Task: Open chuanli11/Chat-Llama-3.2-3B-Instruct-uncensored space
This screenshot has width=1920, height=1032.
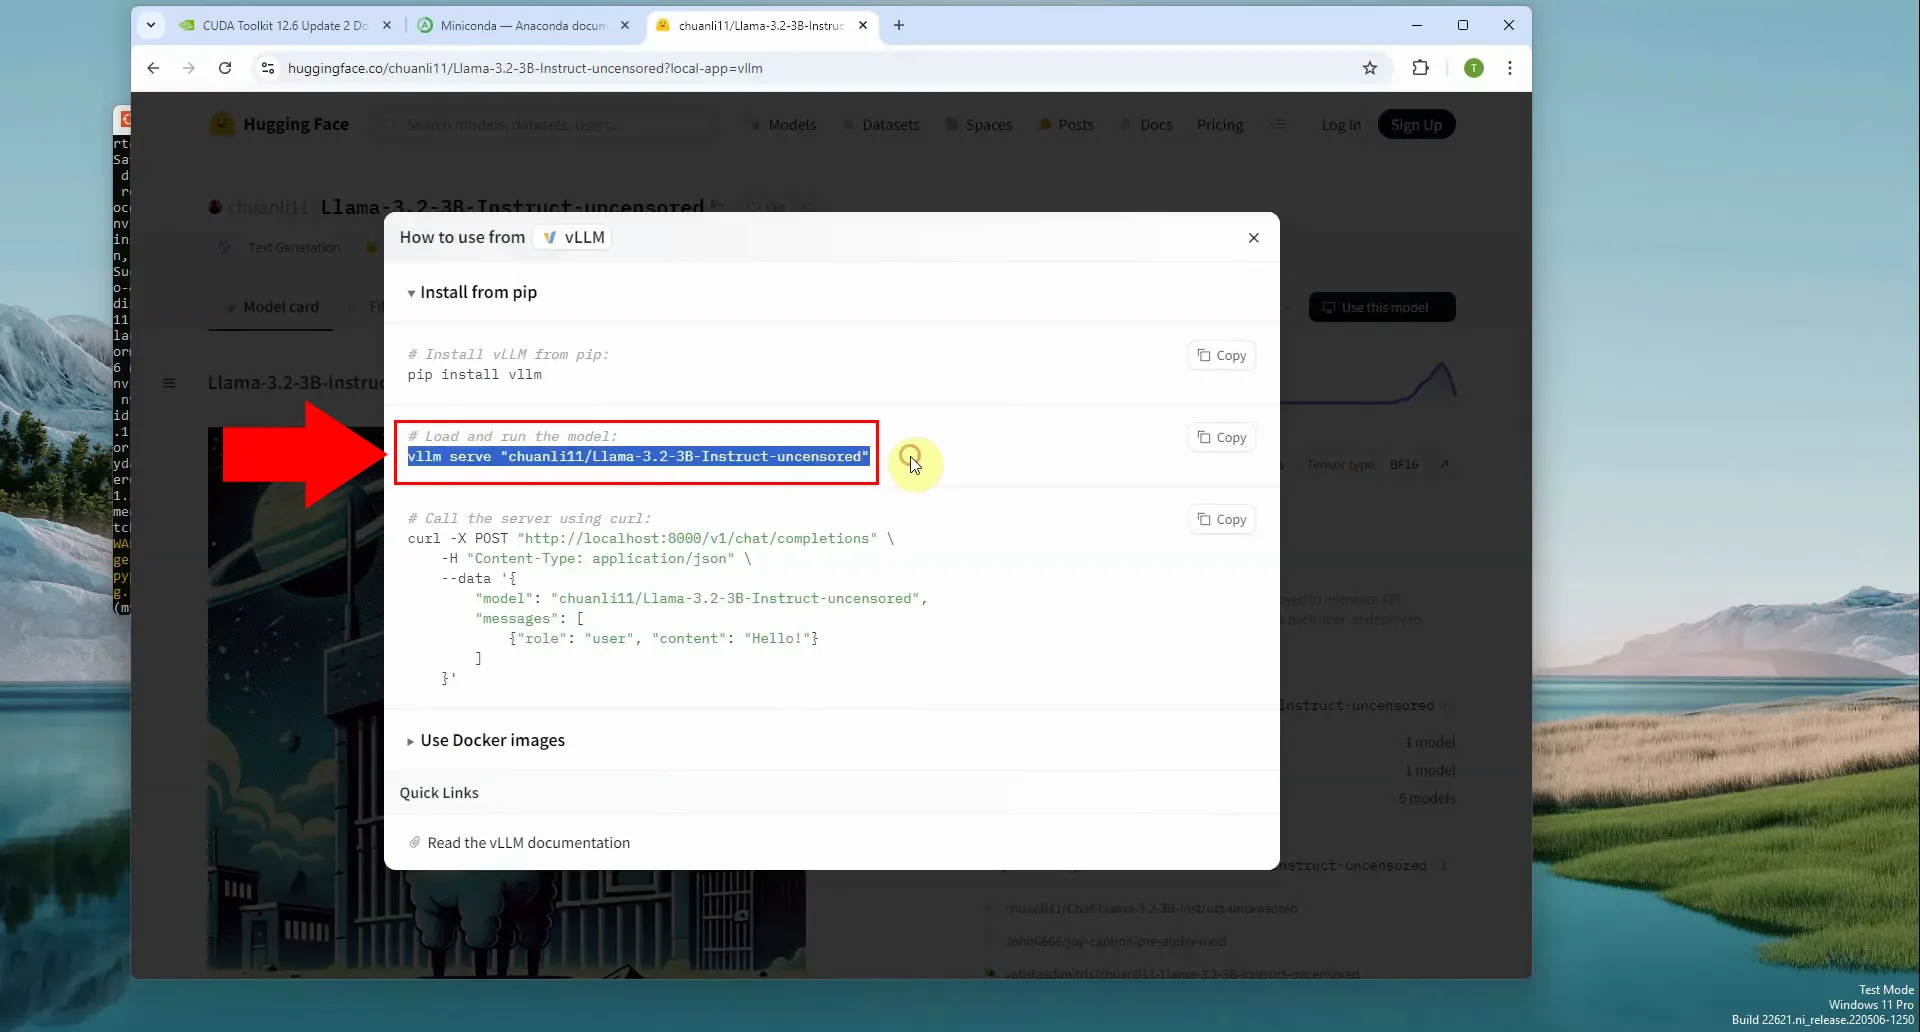Action: coord(1150,909)
